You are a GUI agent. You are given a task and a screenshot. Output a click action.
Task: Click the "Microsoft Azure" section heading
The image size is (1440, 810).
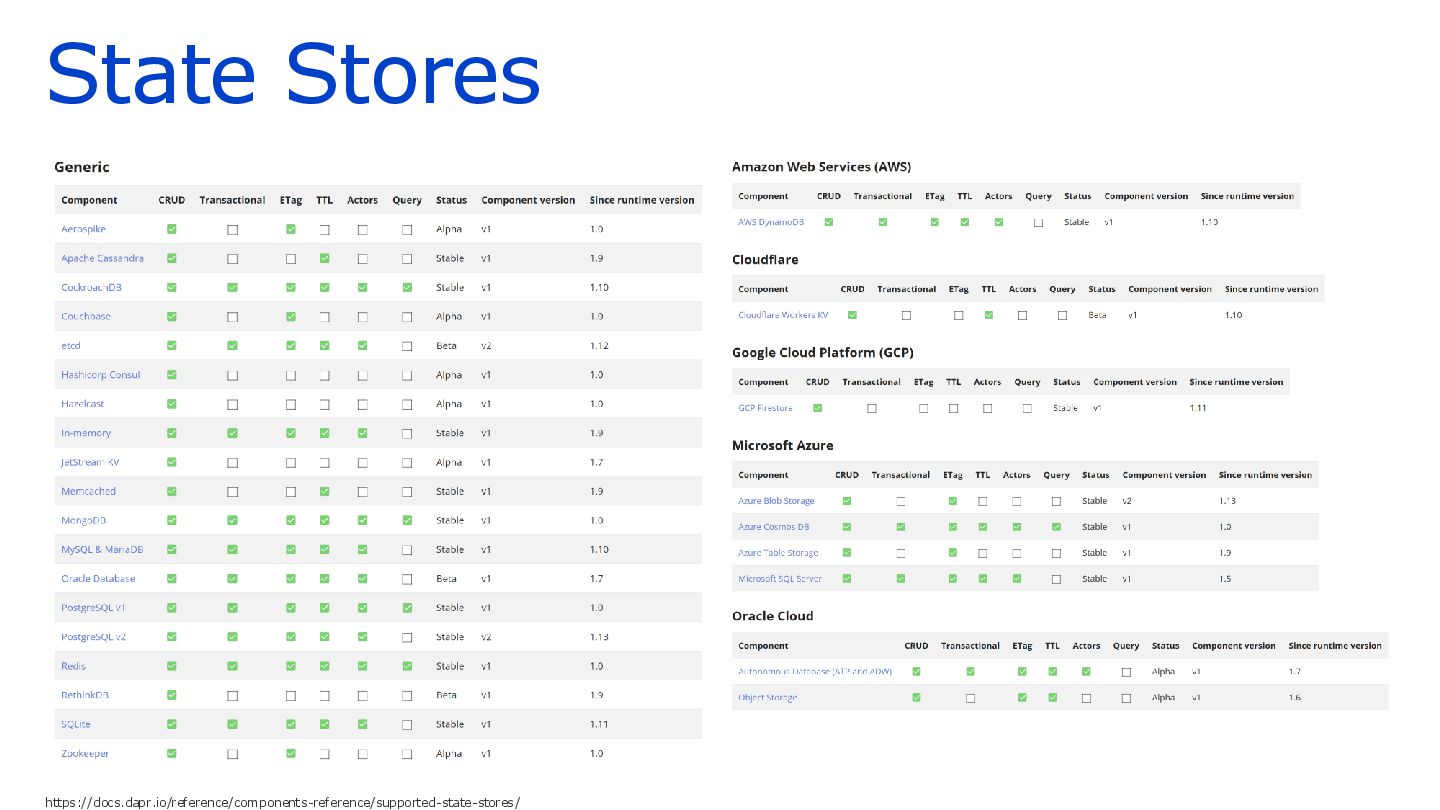[x=782, y=446]
